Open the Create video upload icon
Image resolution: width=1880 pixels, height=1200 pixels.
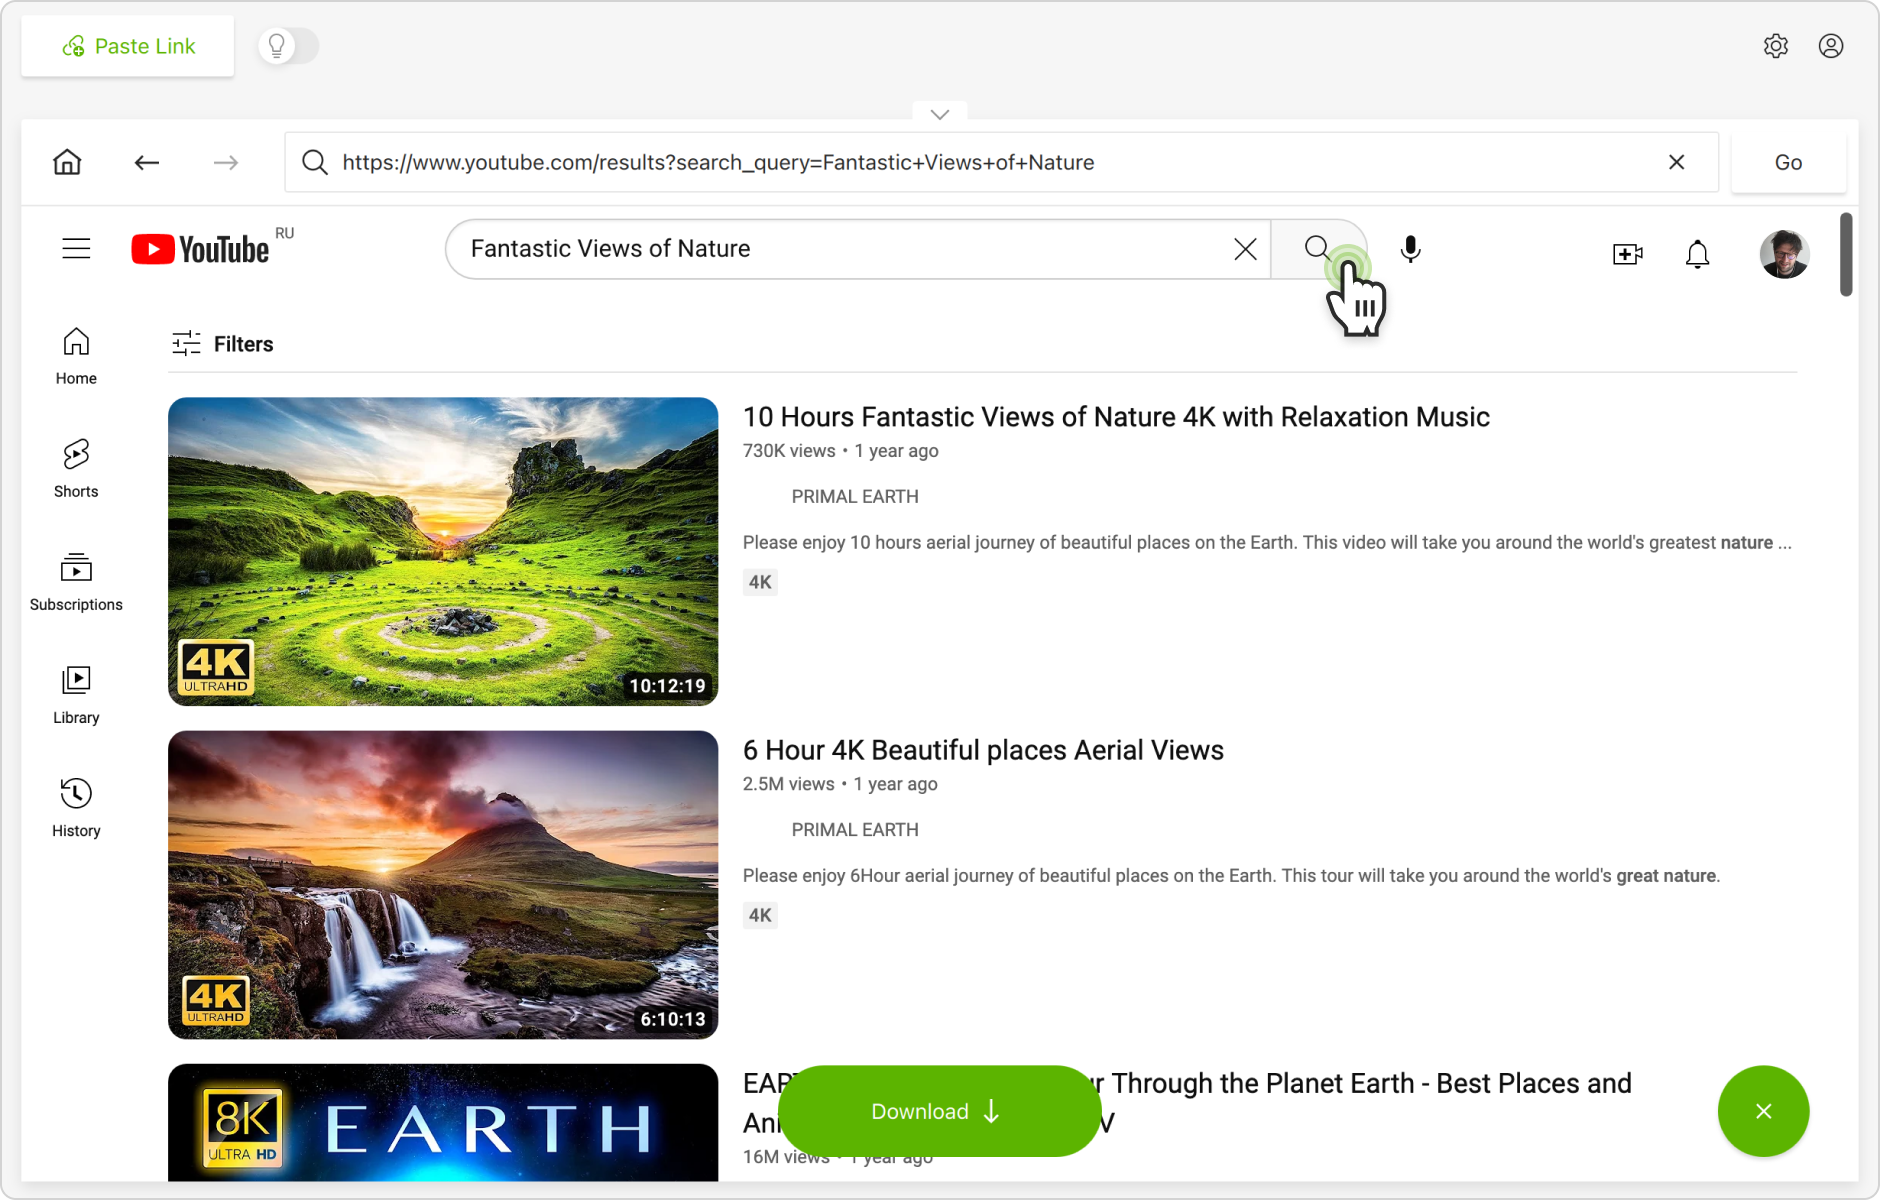[x=1626, y=254]
